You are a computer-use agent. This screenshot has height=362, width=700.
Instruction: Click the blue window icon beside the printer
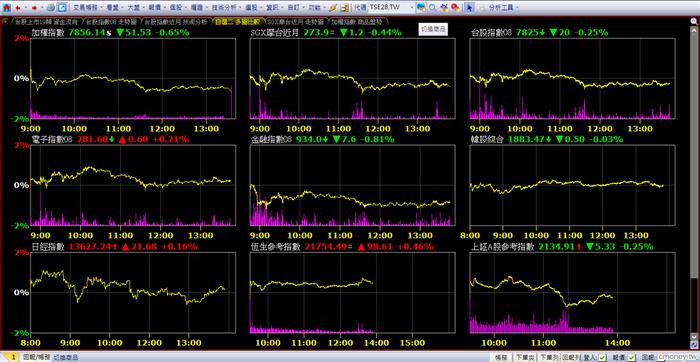pos(63,8)
